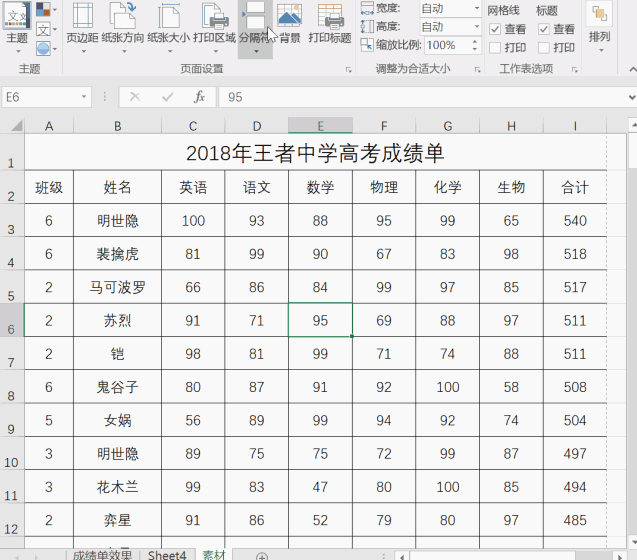This screenshot has width=637, height=560.
Task: Select the 素材 sheet tab
Action: point(214,555)
